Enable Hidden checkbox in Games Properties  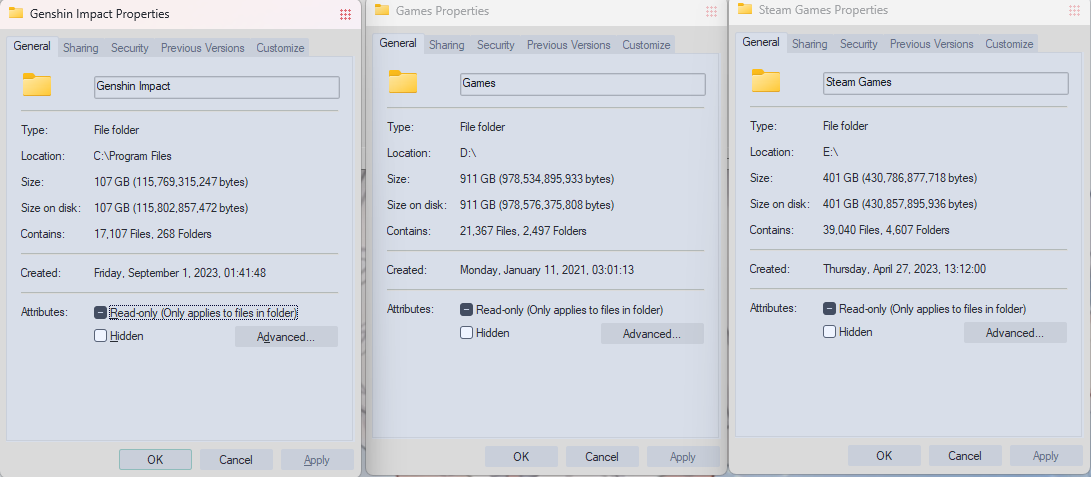pyautogui.click(x=466, y=333)
